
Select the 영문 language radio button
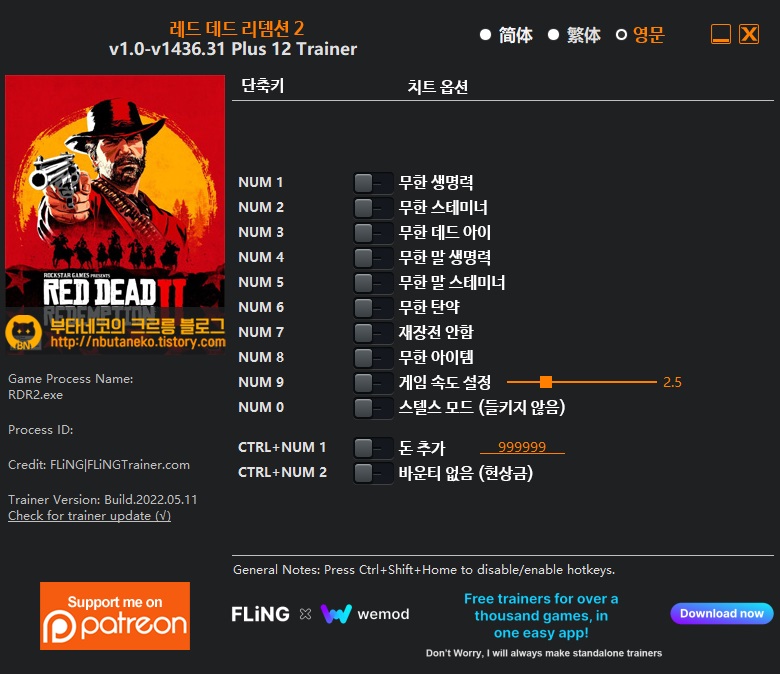pyautogui.click(x=621, y=35)
